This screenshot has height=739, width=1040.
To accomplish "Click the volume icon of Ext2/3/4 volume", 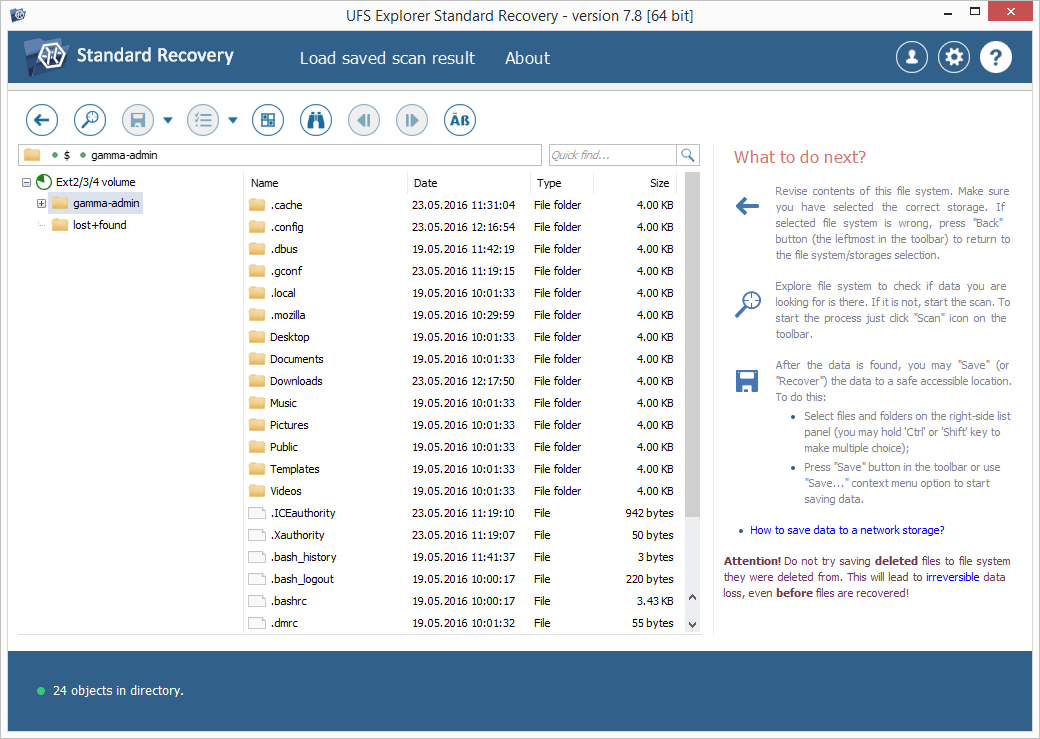I will click(x=44, y=182).
